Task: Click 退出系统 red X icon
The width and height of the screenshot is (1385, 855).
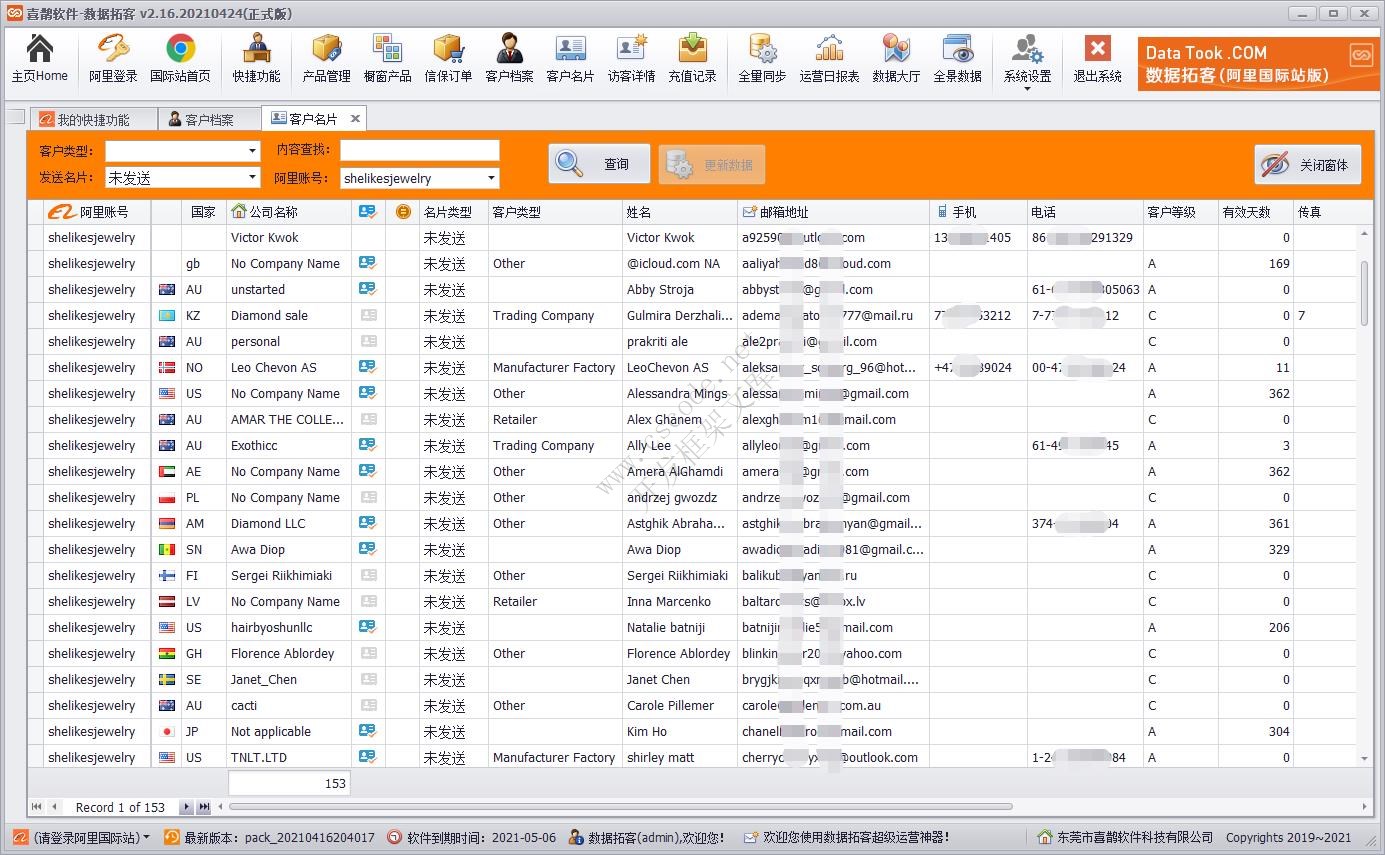Action: 1097,48
